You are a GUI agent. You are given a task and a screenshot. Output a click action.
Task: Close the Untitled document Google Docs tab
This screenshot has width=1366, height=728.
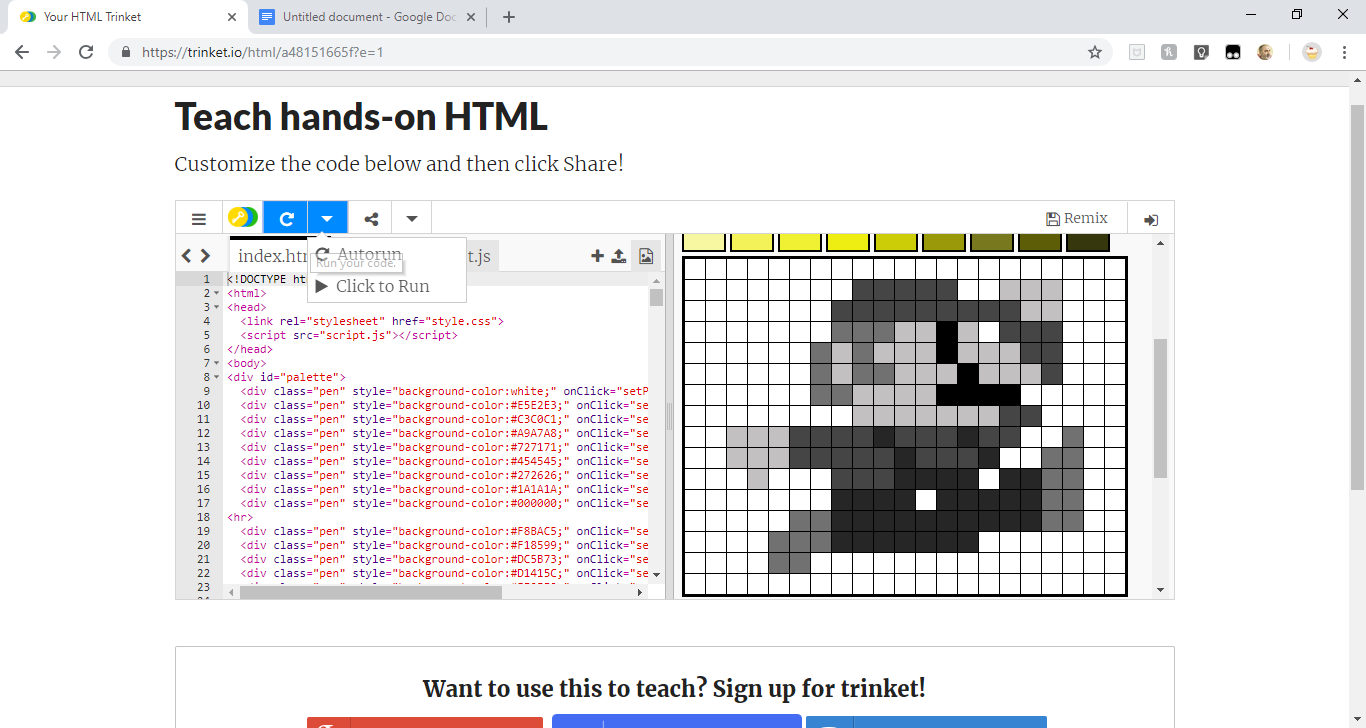tap(472, 17)
